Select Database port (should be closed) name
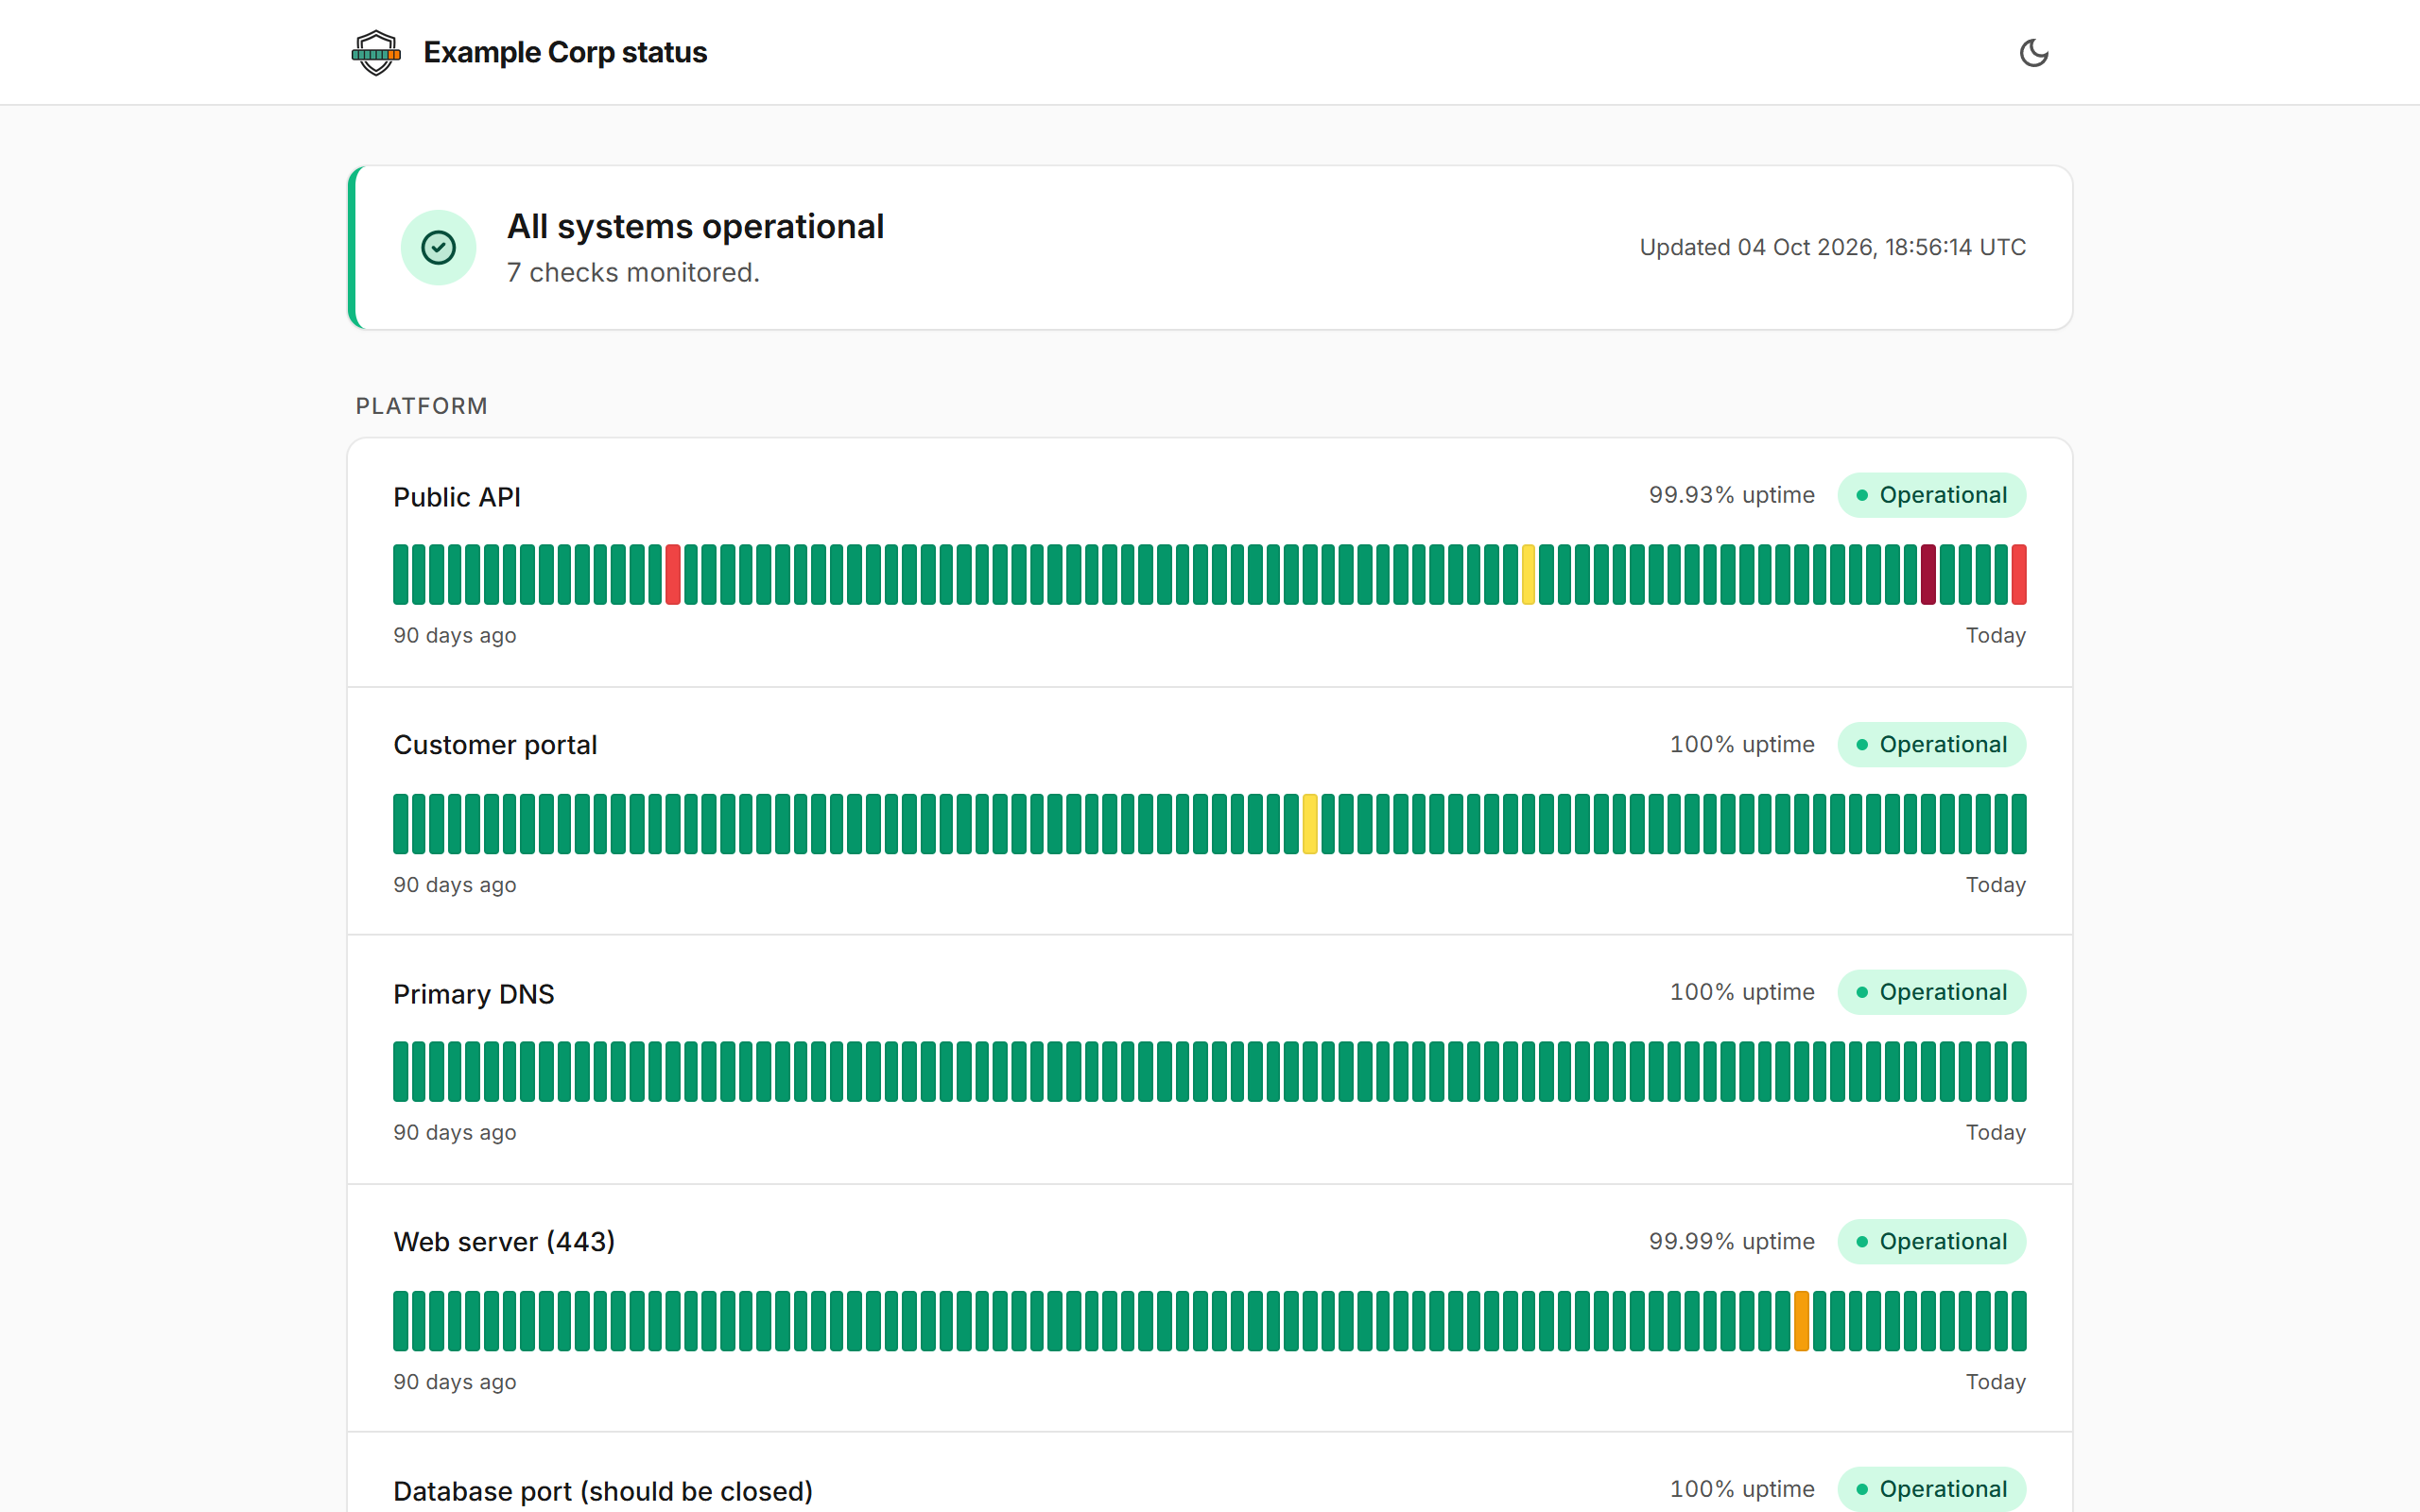Viewport: 2420px width, 1512px height. [603, 1491]
